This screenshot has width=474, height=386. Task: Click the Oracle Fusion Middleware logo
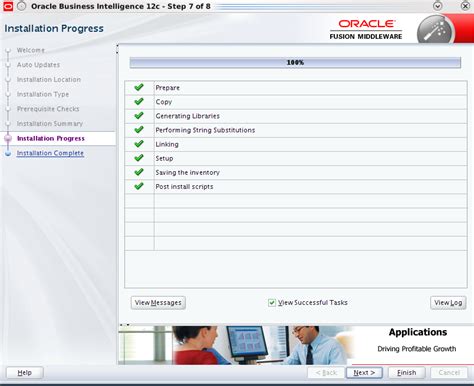[366, 30]
